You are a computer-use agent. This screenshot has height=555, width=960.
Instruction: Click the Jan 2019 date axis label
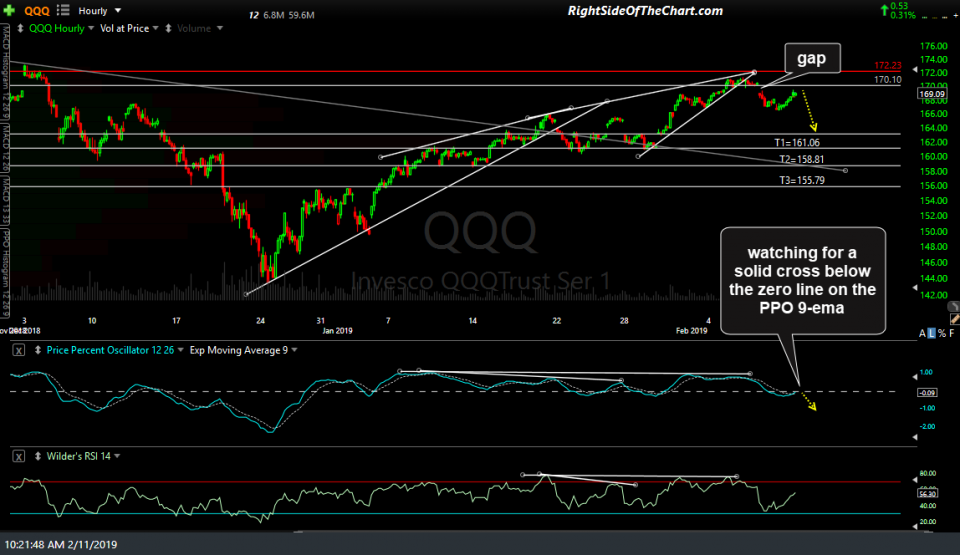337,331
